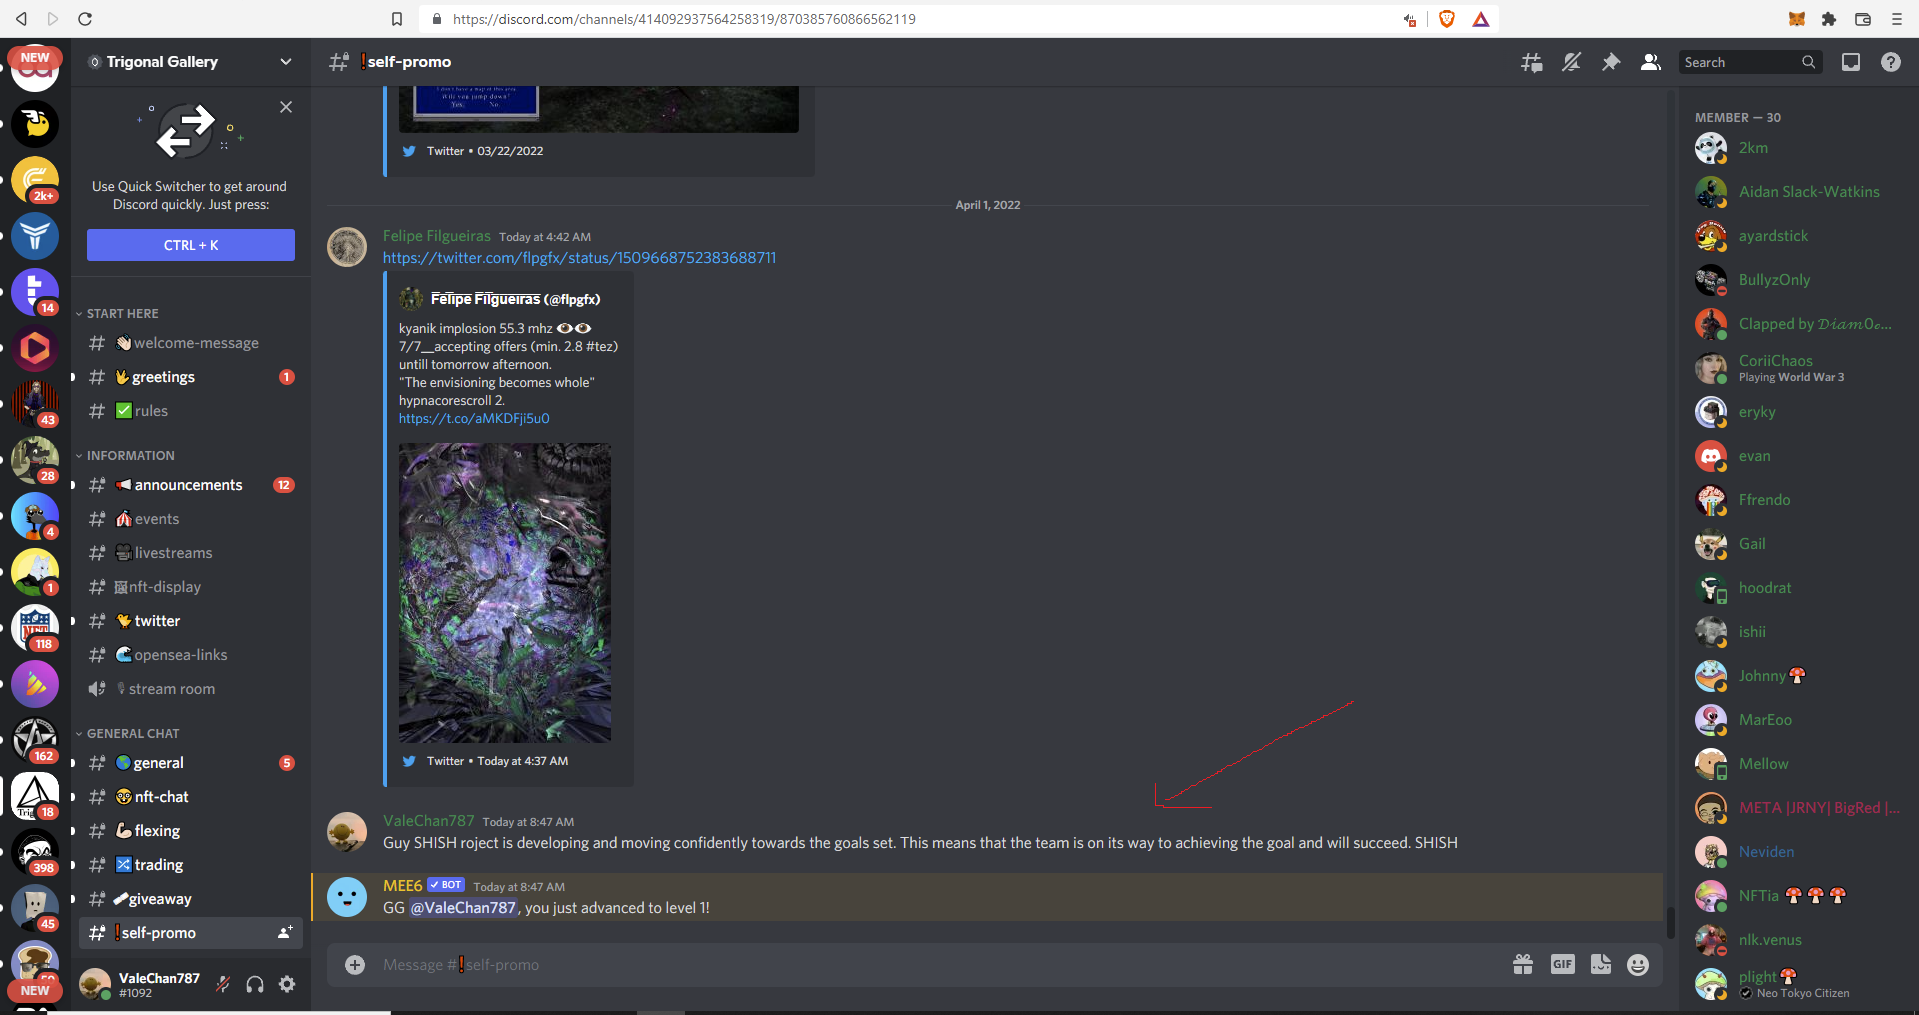Screen dimensions: 1919x1015
Task: Open the GIF picker
Action: 1563,965
